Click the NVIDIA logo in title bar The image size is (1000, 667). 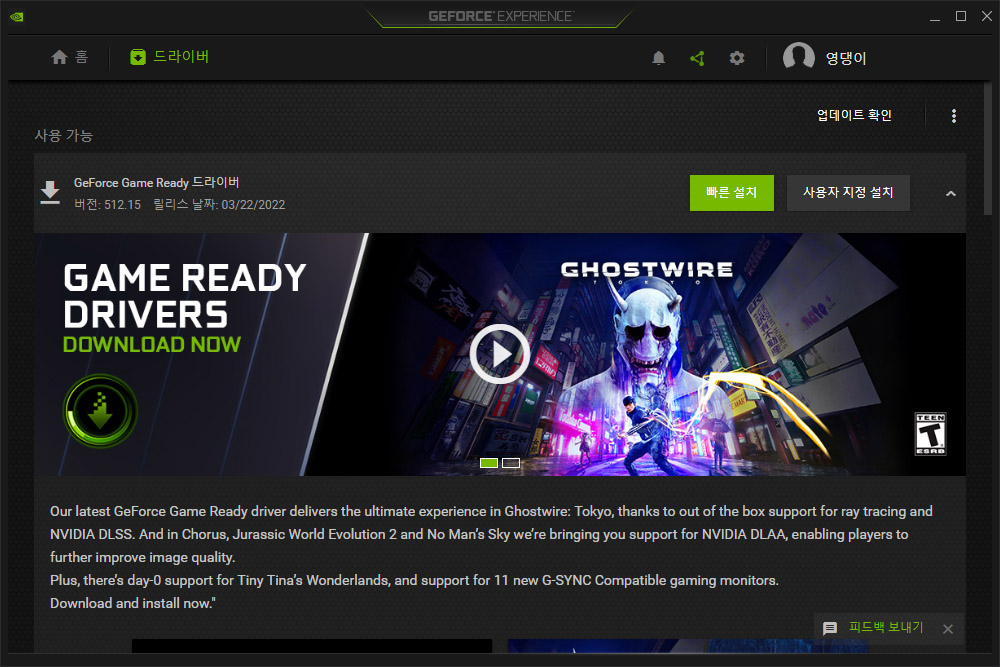(x=17, y=17)
